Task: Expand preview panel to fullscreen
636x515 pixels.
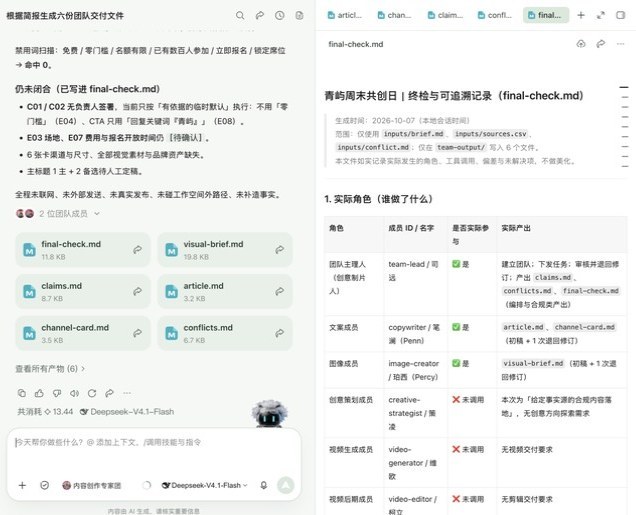Action: (x=601, y=15)
